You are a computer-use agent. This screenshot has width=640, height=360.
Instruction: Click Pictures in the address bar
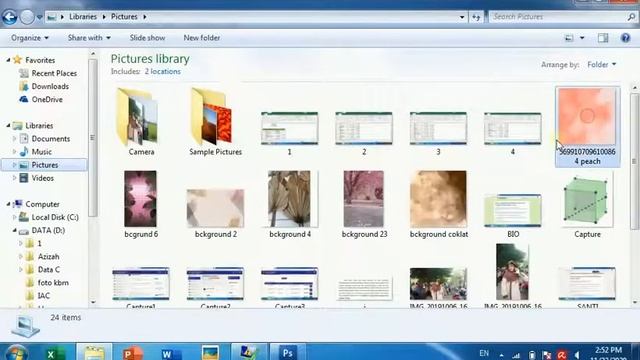point(124,17)
